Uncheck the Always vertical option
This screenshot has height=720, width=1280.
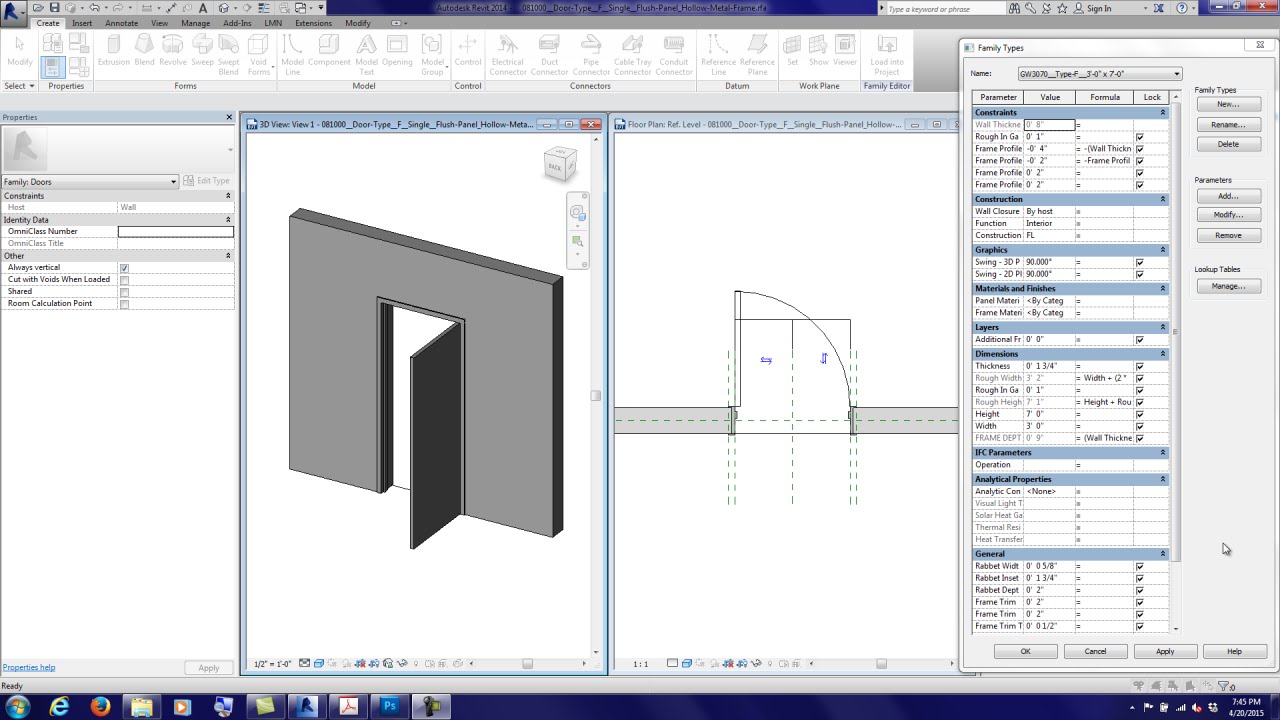(x=124, y=267)
